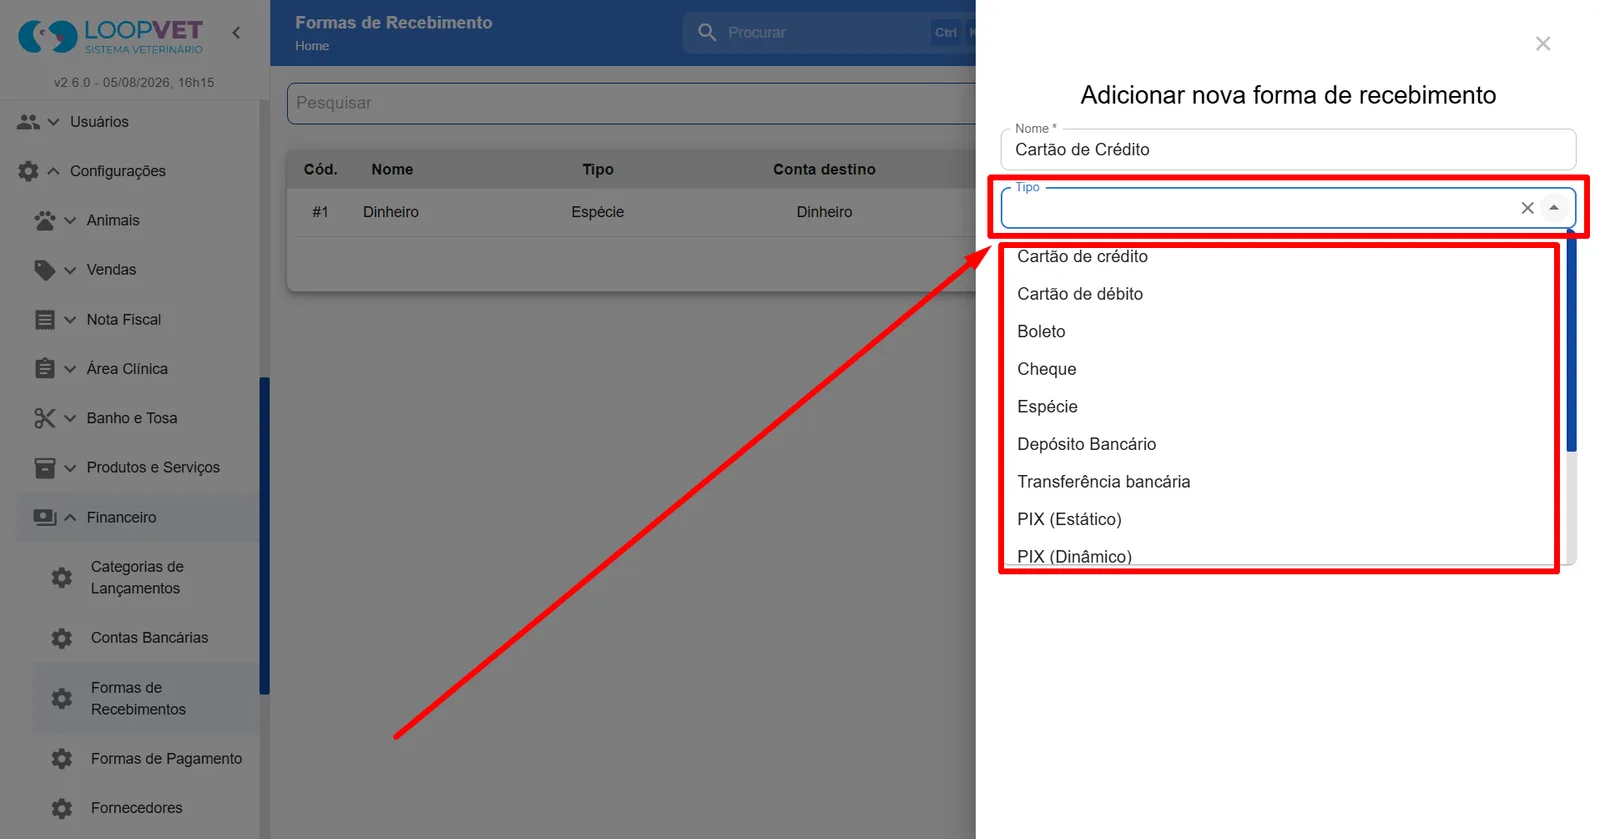Viewport: 1600px width, 839px height.
Task: Click the Vendas tag icon
Action: (x=45, y=270)
